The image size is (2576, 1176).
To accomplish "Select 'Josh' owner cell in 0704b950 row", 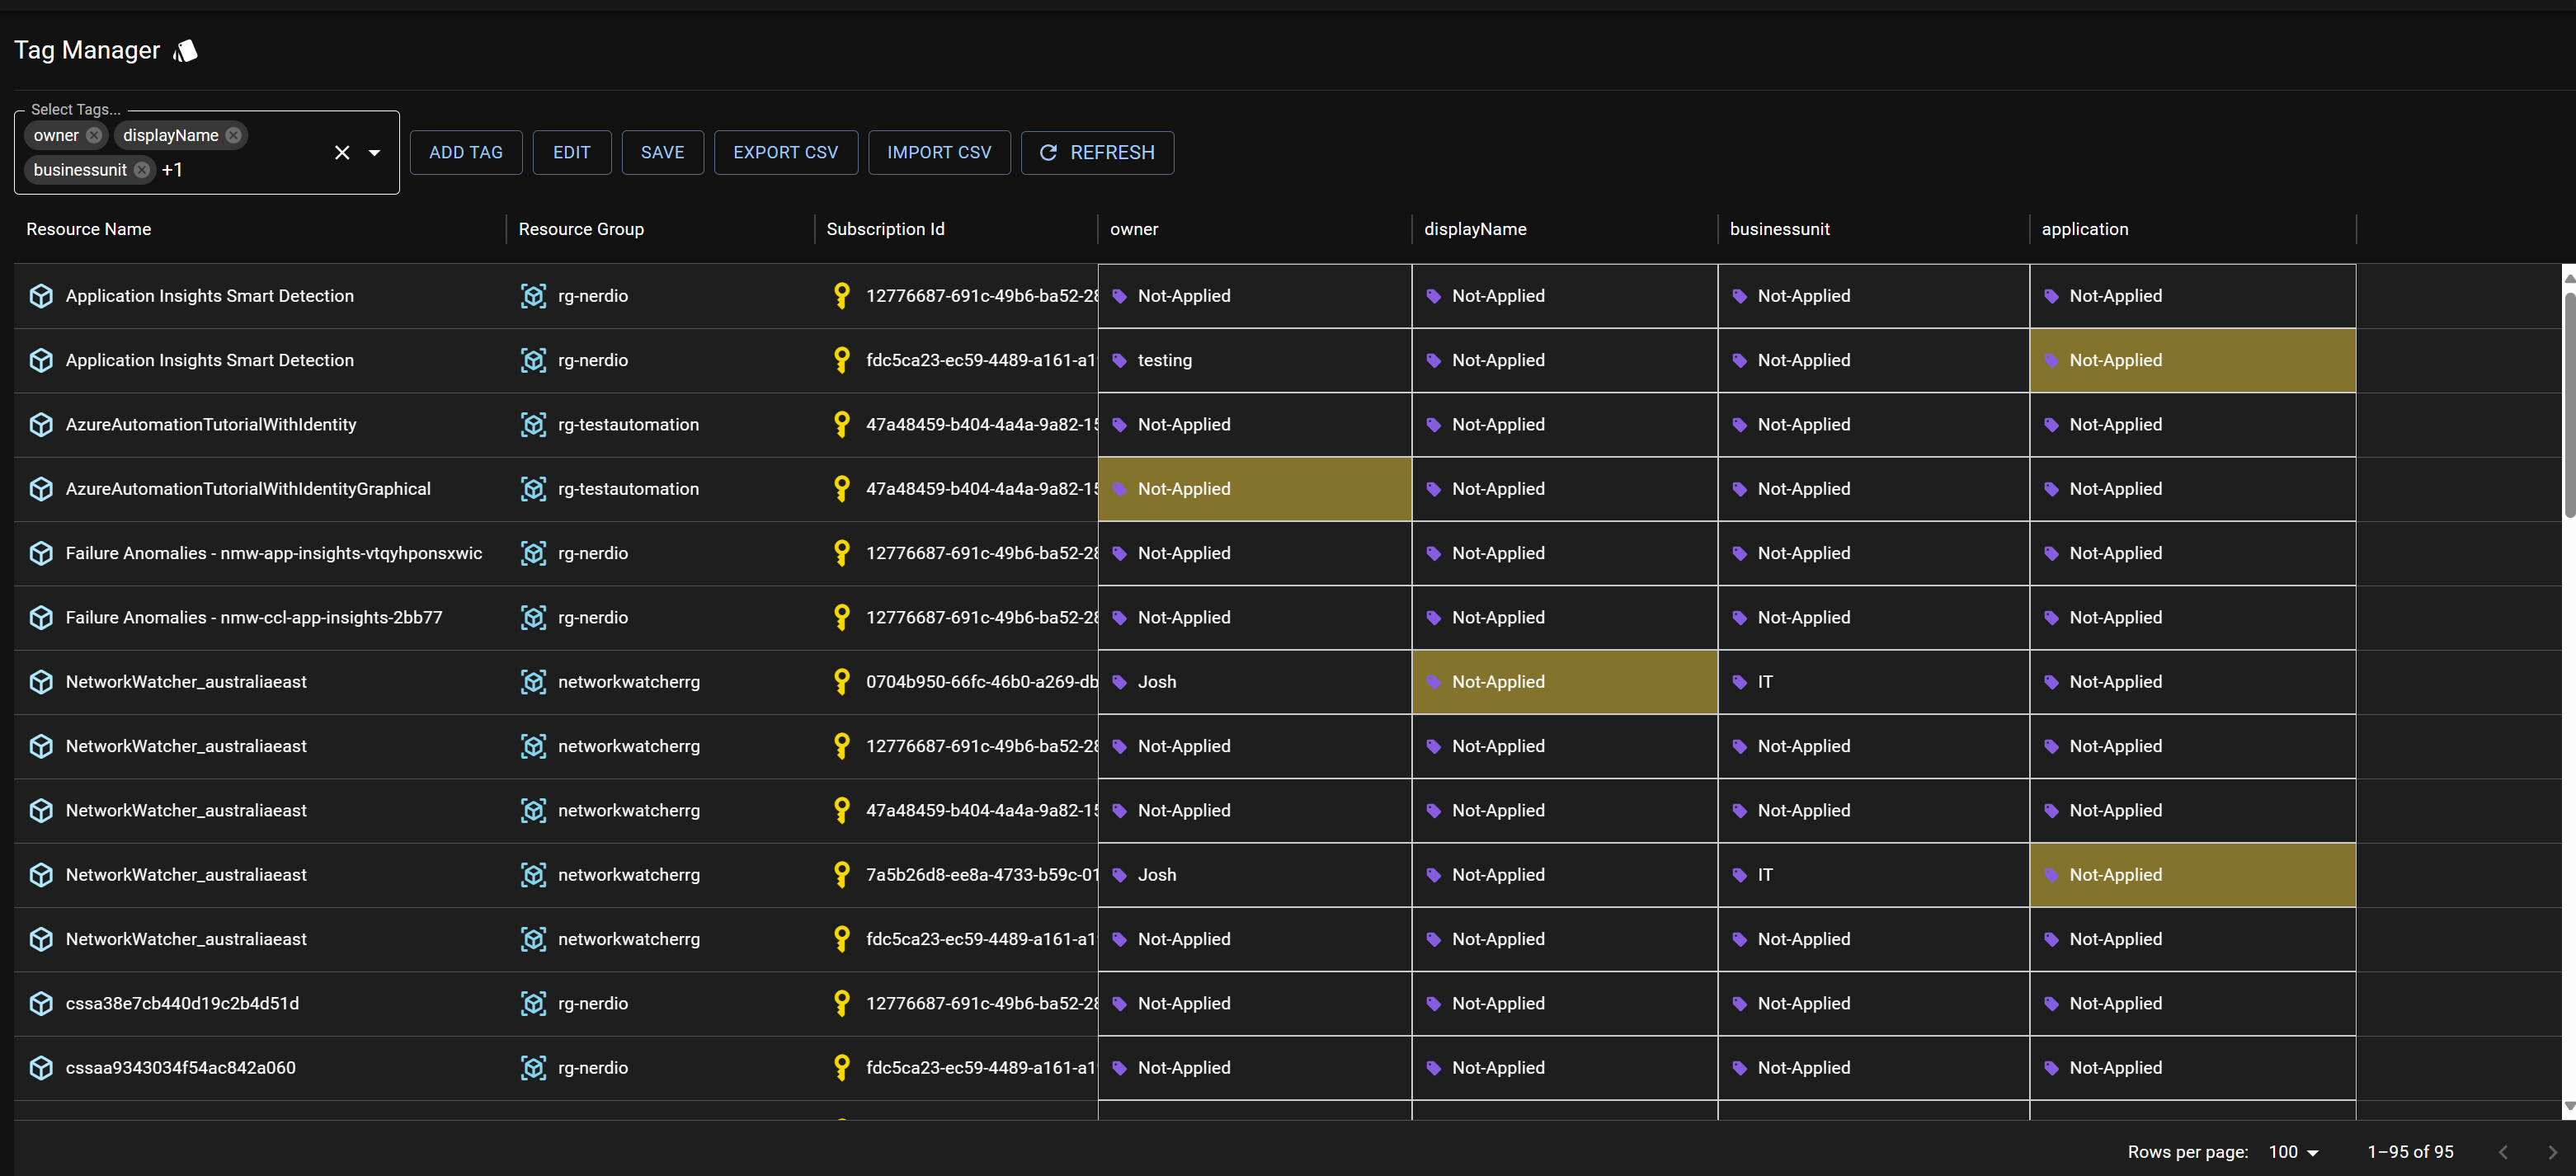I will click(1255, 682).
